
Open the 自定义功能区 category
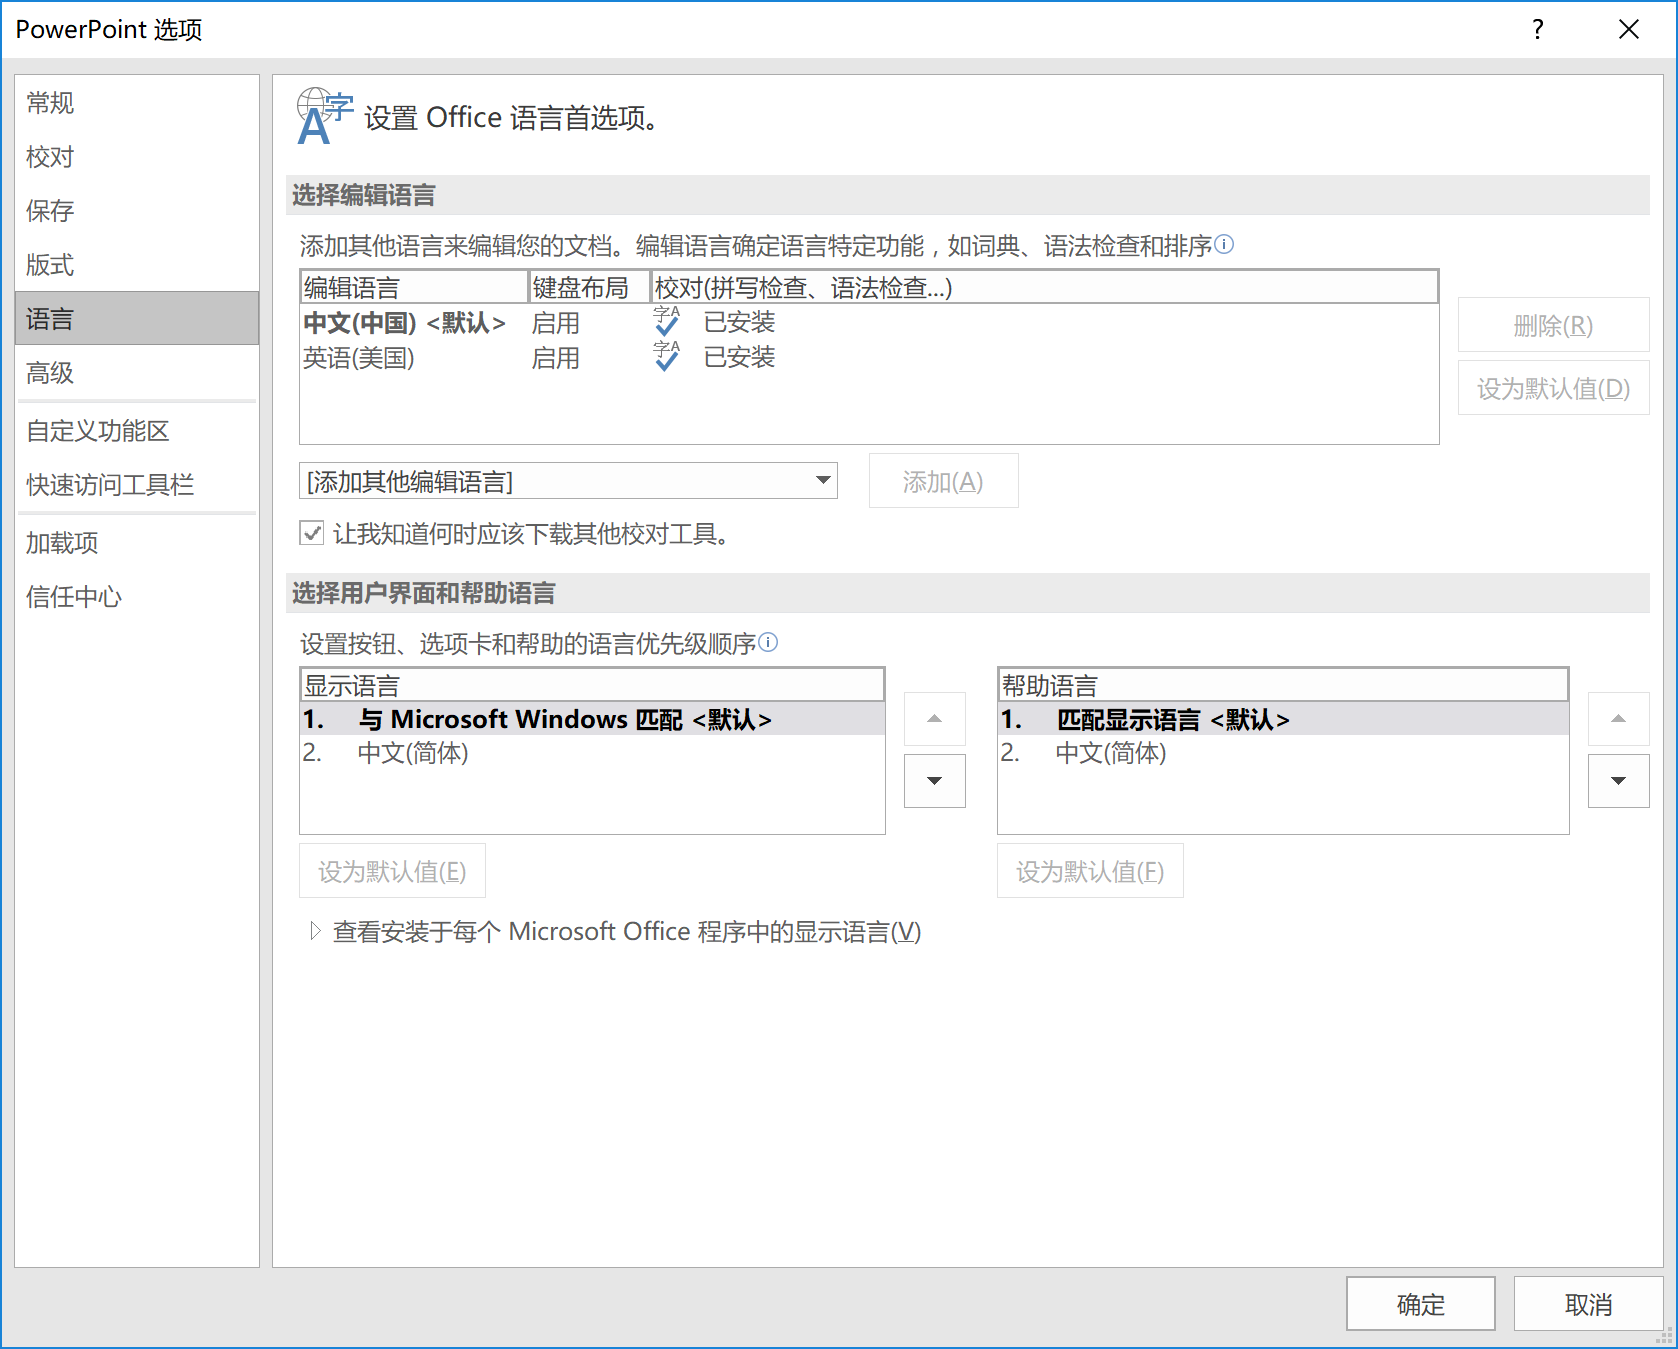point(137,430)
